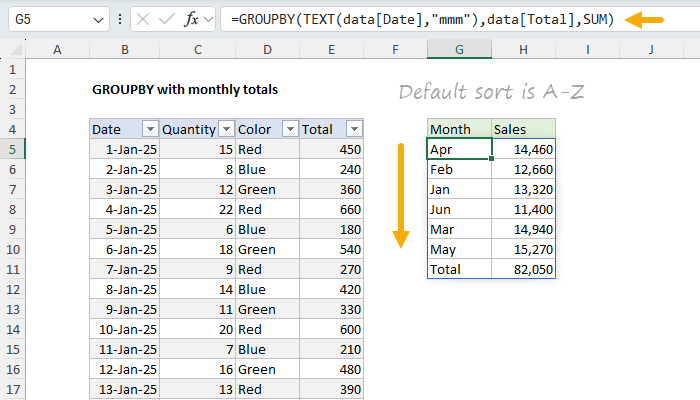Click the sales value 14,940
This screenshot has height=400, width=700.
(523, 229)
